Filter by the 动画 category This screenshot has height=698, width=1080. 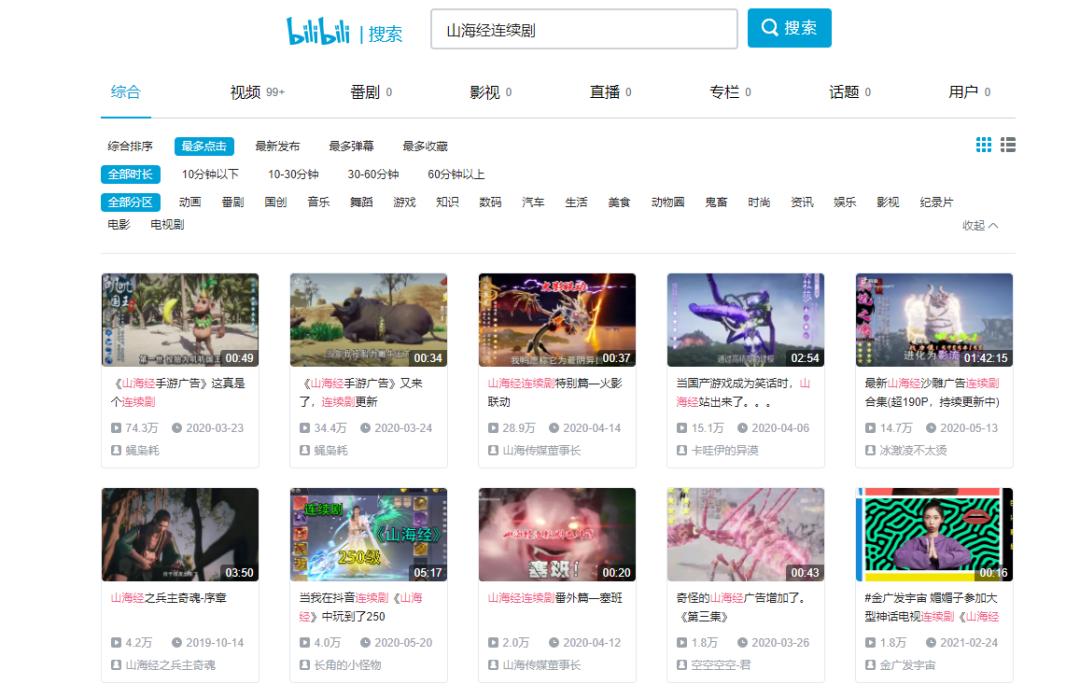(x=190, y=202)
